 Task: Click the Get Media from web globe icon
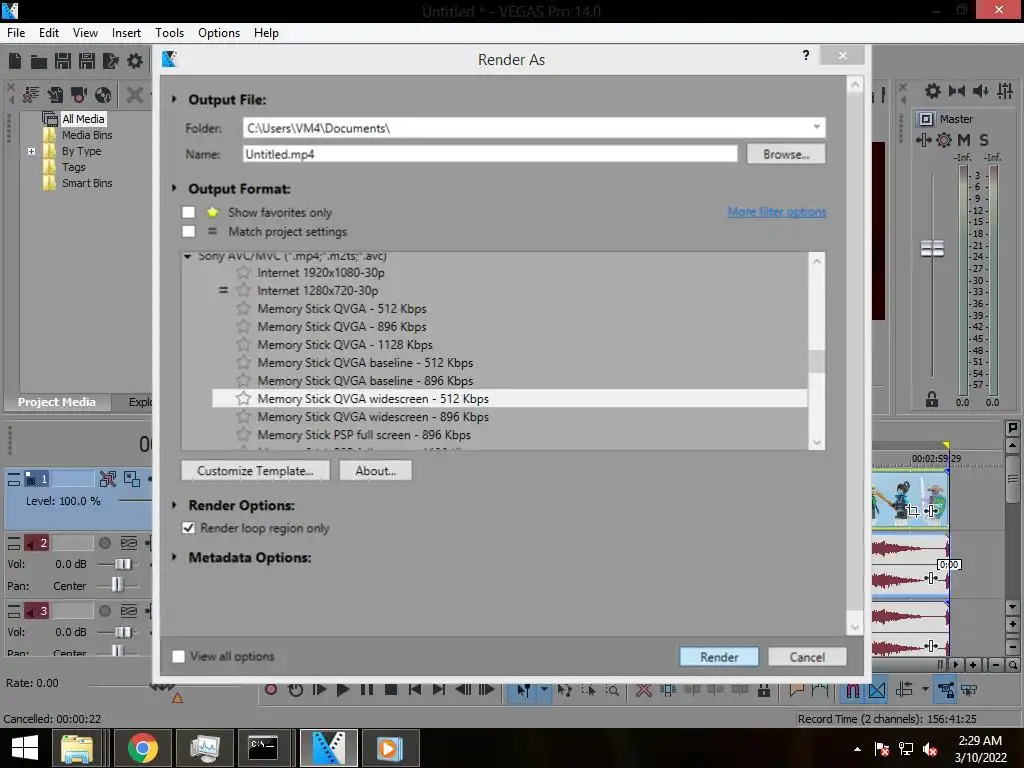click(103, 95)
